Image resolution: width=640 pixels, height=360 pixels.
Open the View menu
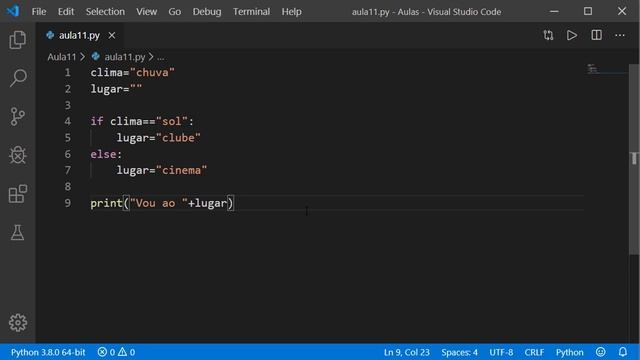(x=147, y=11)
